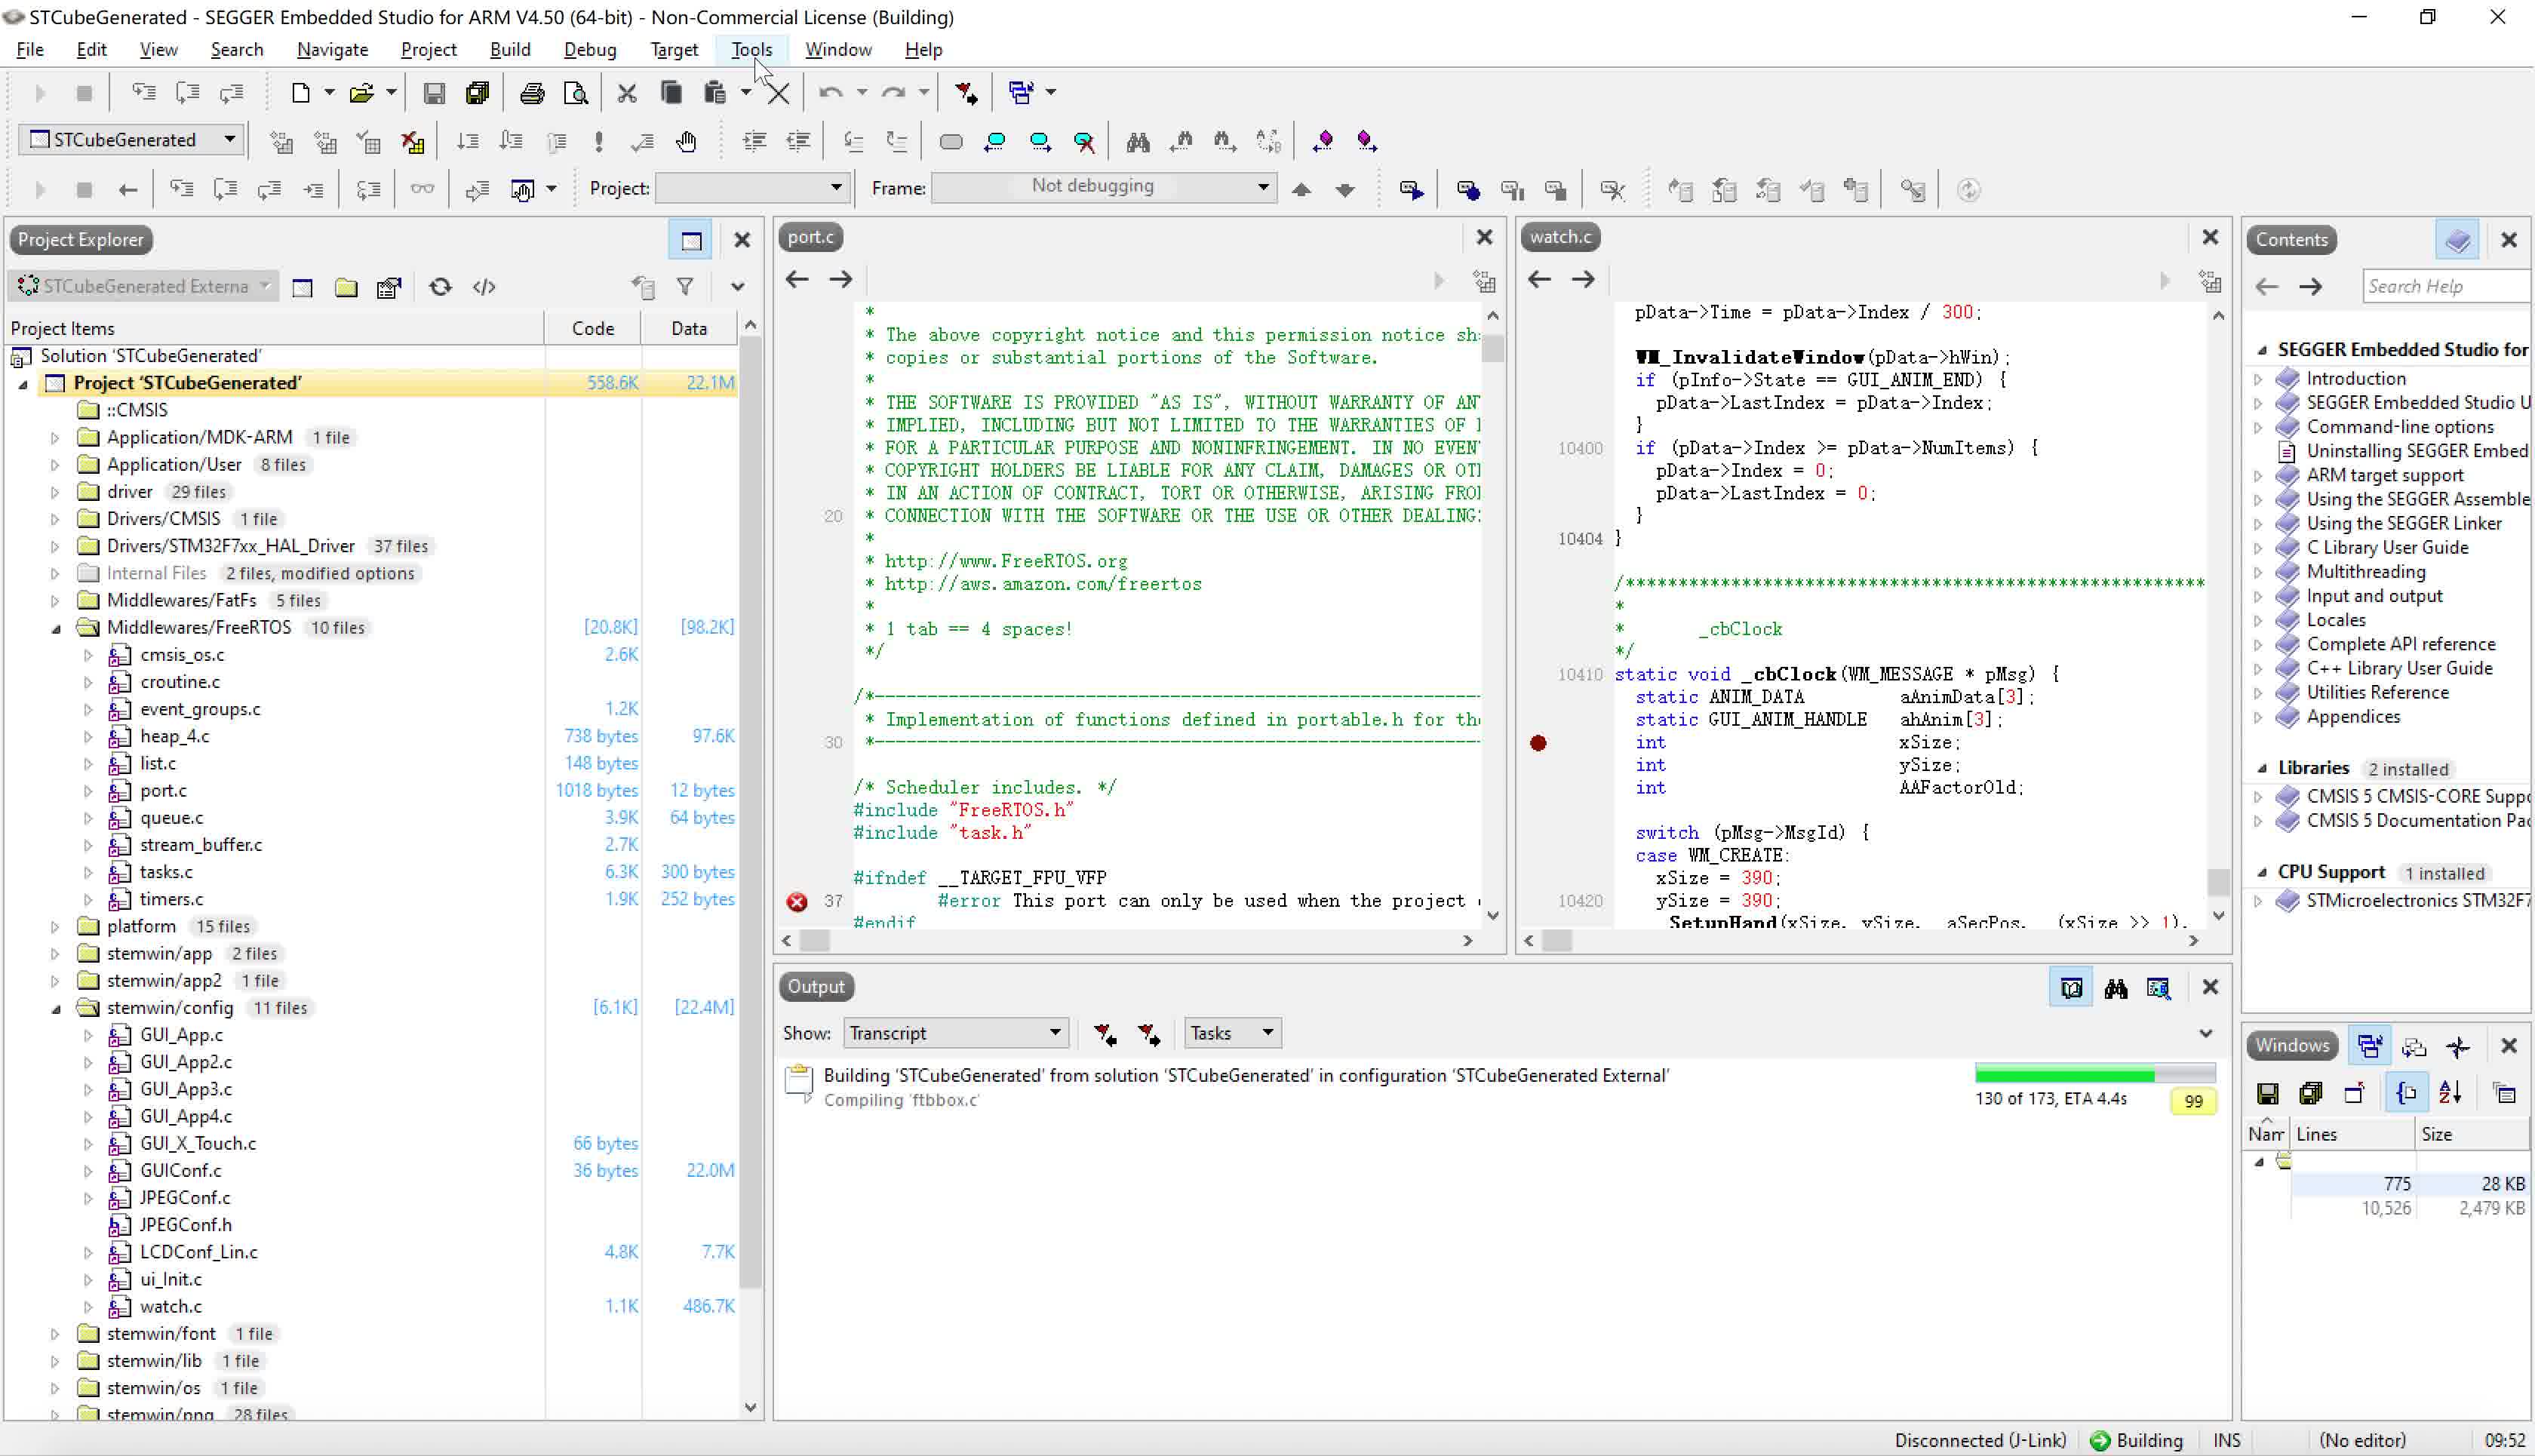Click the Cut scissors icon
The image size is (2535, 1456).
tap(627, 93)
